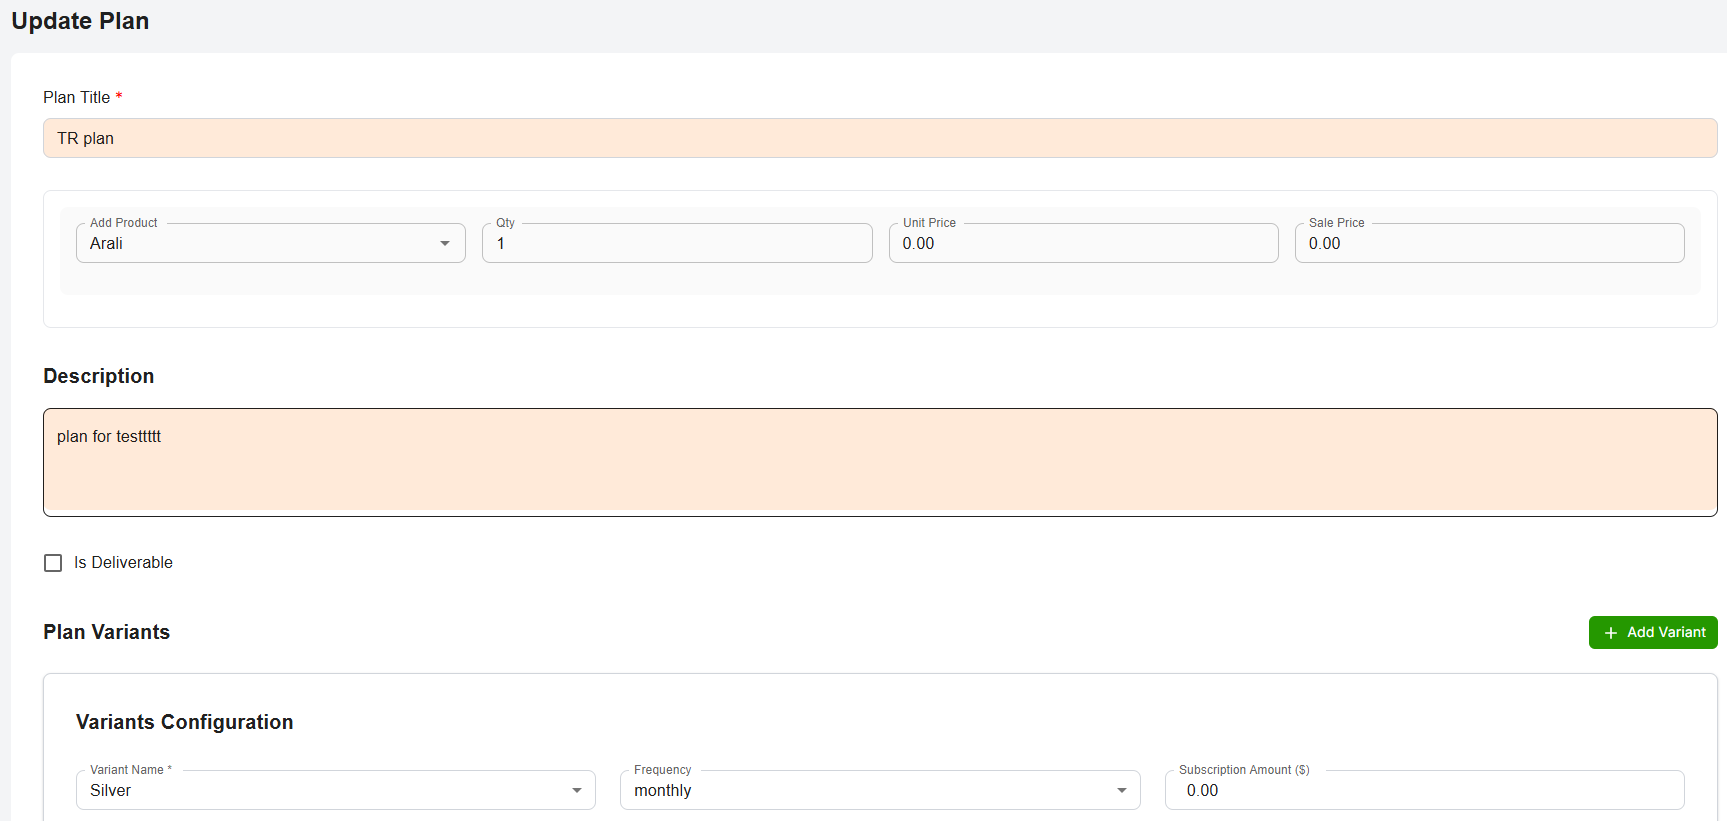Click the Is Deliverable label text
Image resolution: width=1727 pixels, height=821 pixels.
click(x=123, y=563)
